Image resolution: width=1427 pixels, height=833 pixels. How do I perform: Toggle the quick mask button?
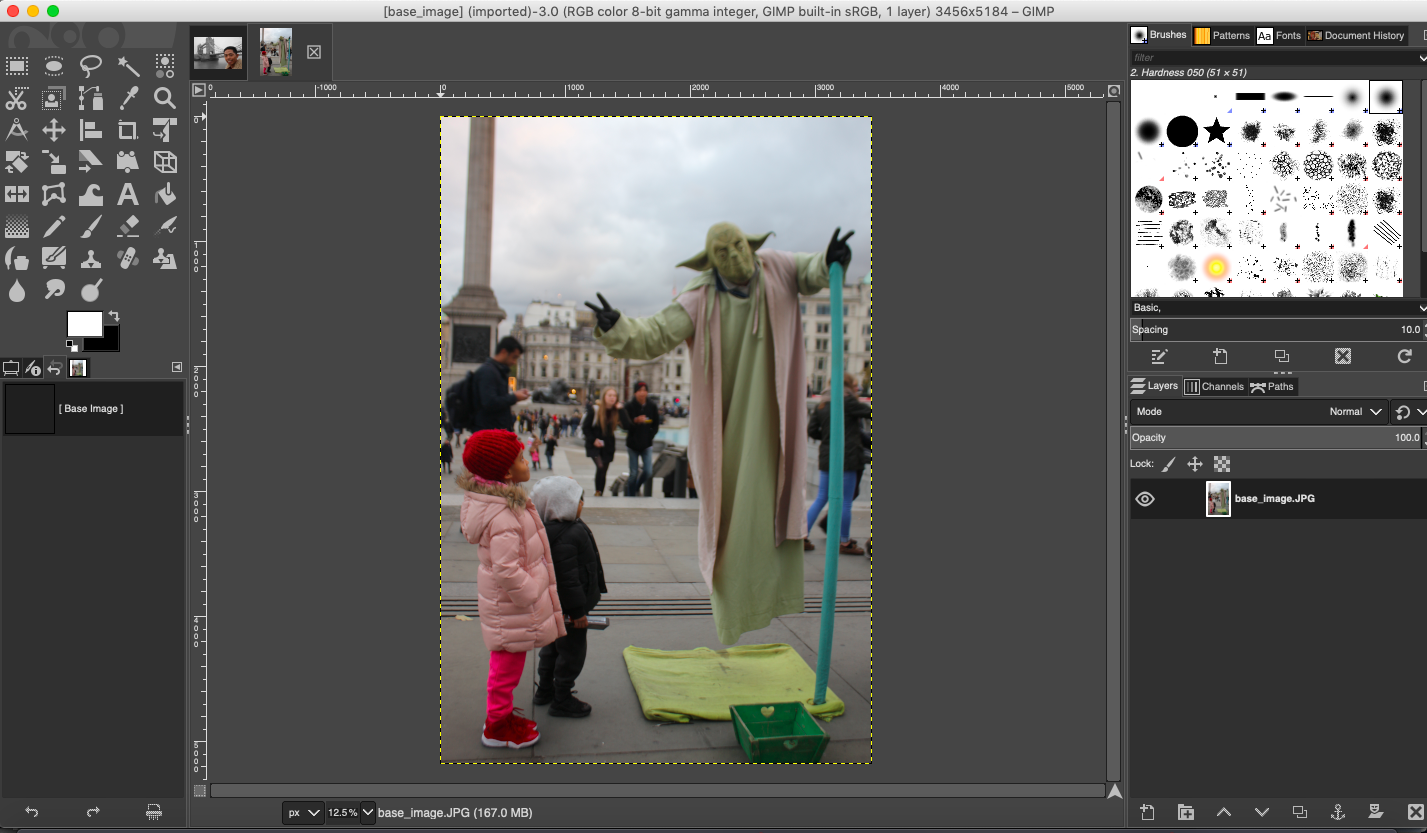coord(199,790)
